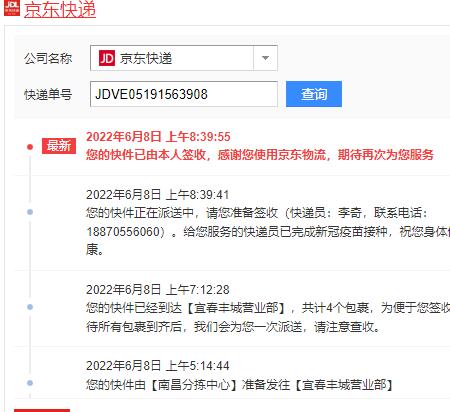Click the timeline dot for 8:39:41 entry
This screenshot has height=412, width=450.
[x=30, y=212]
